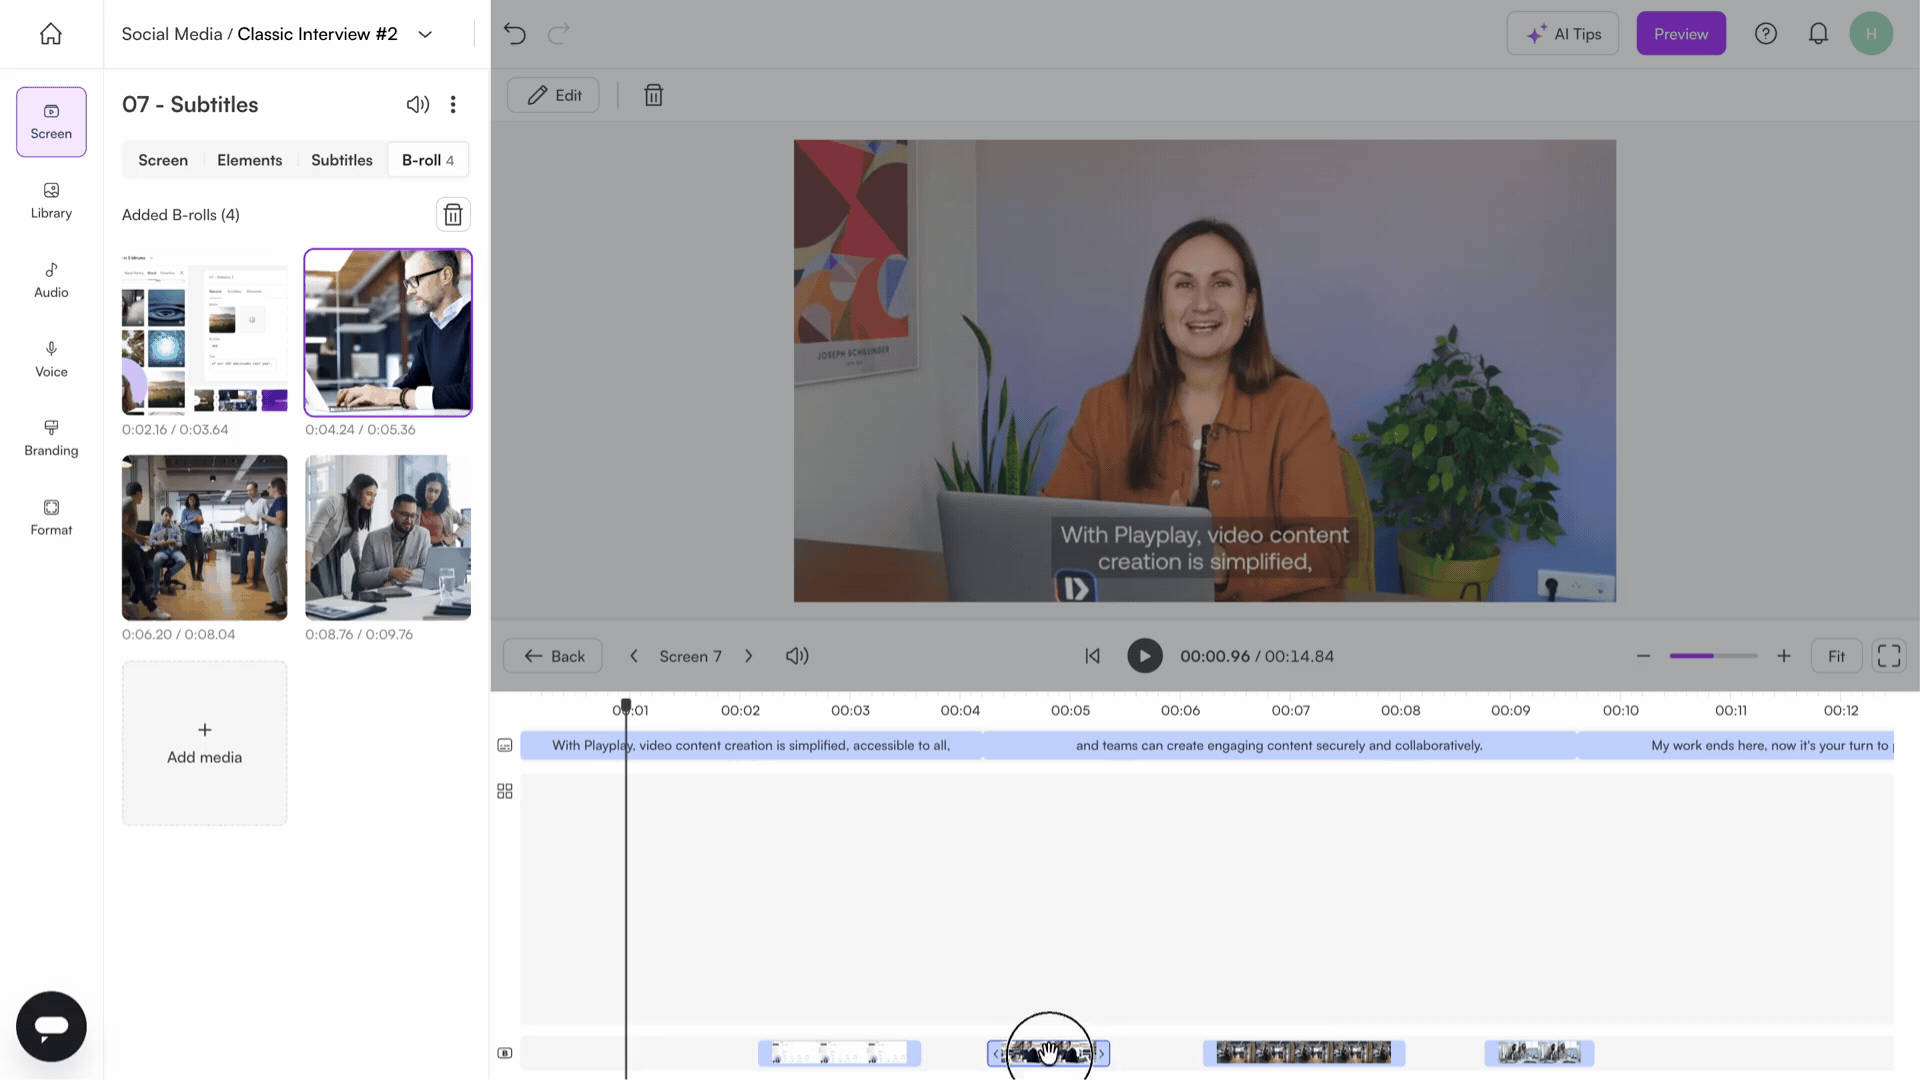Open the Branding sidebar panel
Viewport: 1920px width, 1080px height.
(51, 439)
